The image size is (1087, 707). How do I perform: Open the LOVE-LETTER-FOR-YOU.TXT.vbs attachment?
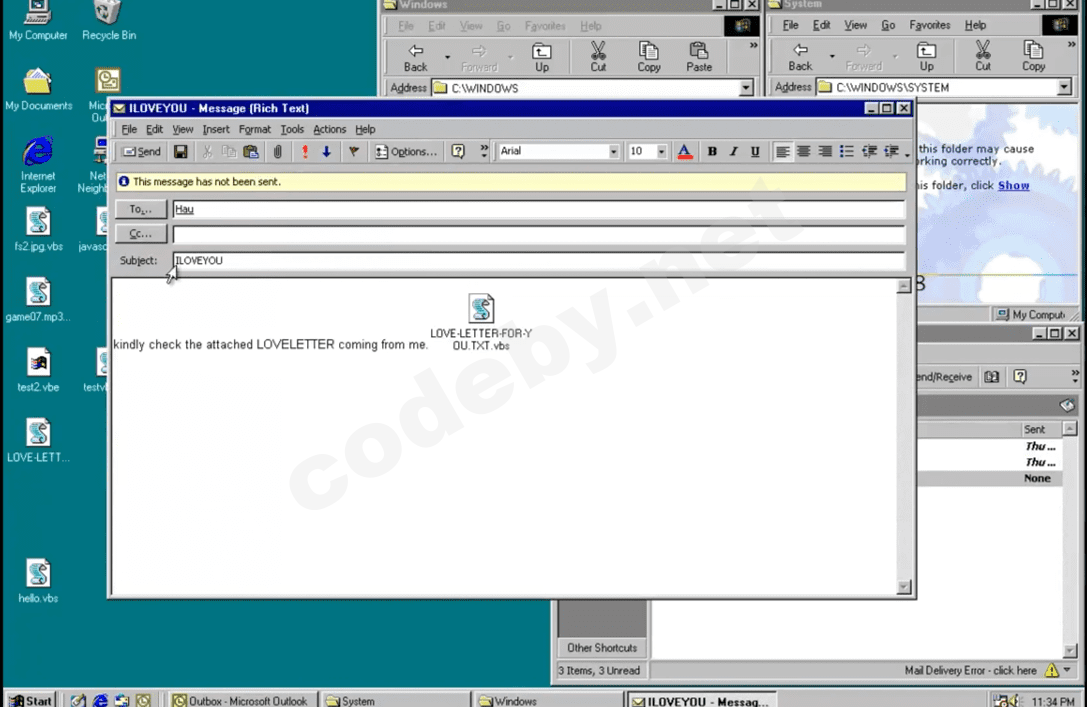point(481,309)
